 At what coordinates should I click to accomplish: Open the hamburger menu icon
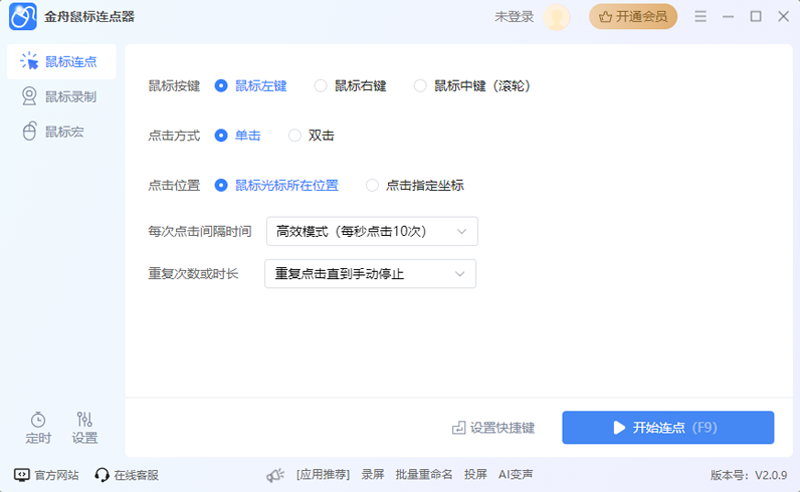tap(701, 17)
